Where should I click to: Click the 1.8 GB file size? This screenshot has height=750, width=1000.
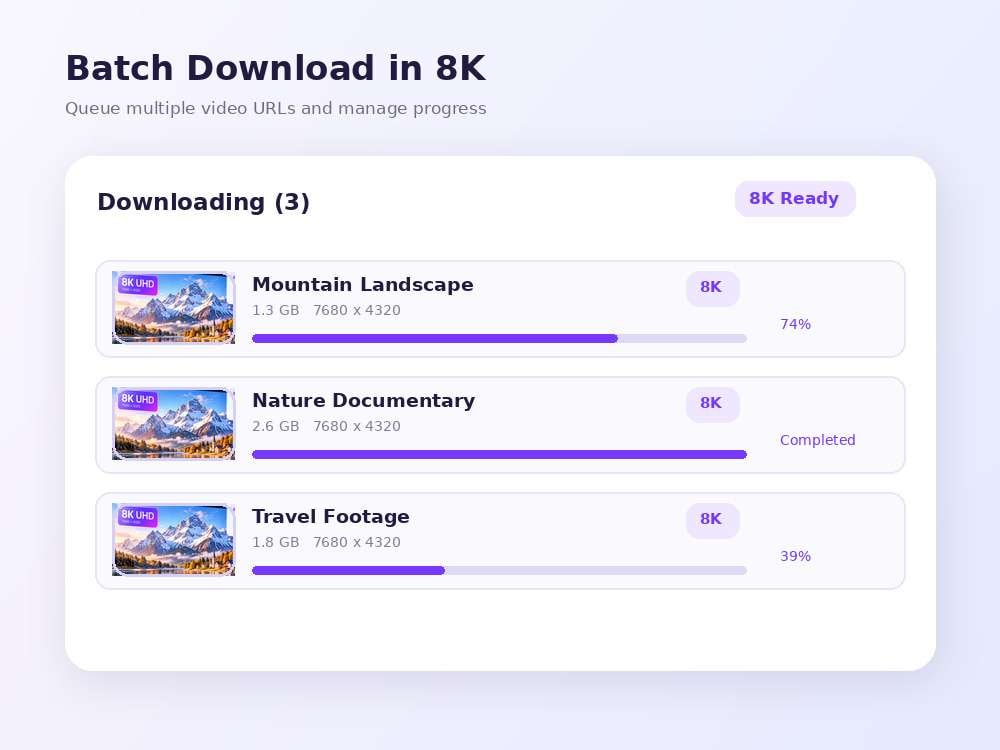276,543
